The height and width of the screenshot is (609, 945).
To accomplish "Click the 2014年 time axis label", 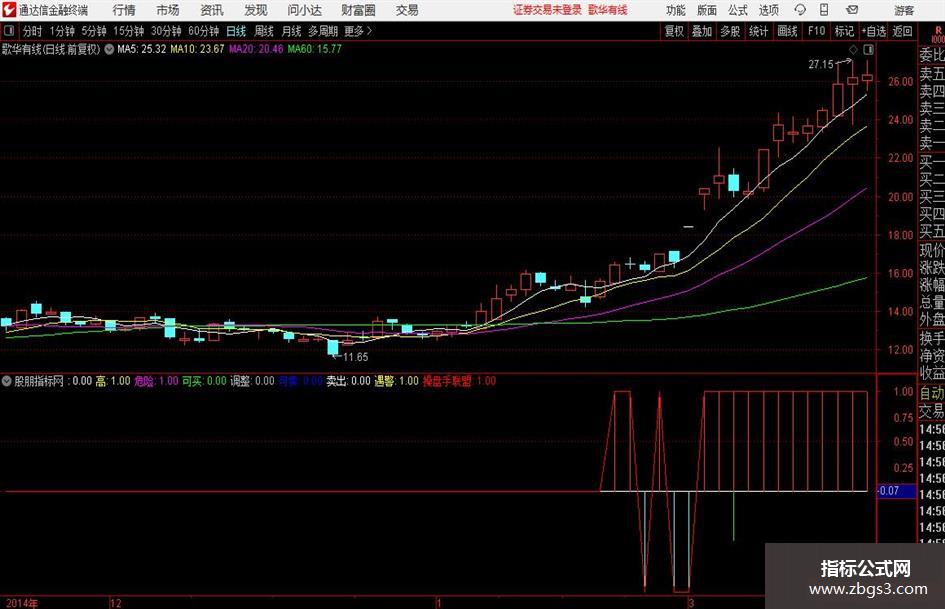I will click(x=22, y=603).
